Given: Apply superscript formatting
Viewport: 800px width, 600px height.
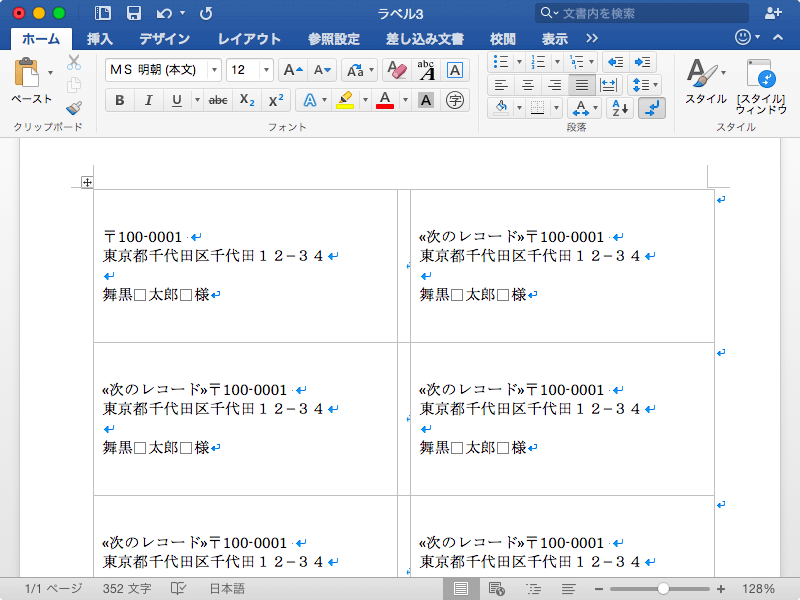Looking at the screenshot, I should tap(276, 101).
